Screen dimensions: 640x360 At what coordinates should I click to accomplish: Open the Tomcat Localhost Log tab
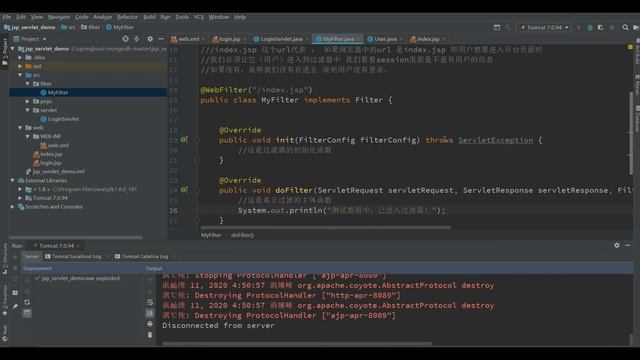pos(76,256)
